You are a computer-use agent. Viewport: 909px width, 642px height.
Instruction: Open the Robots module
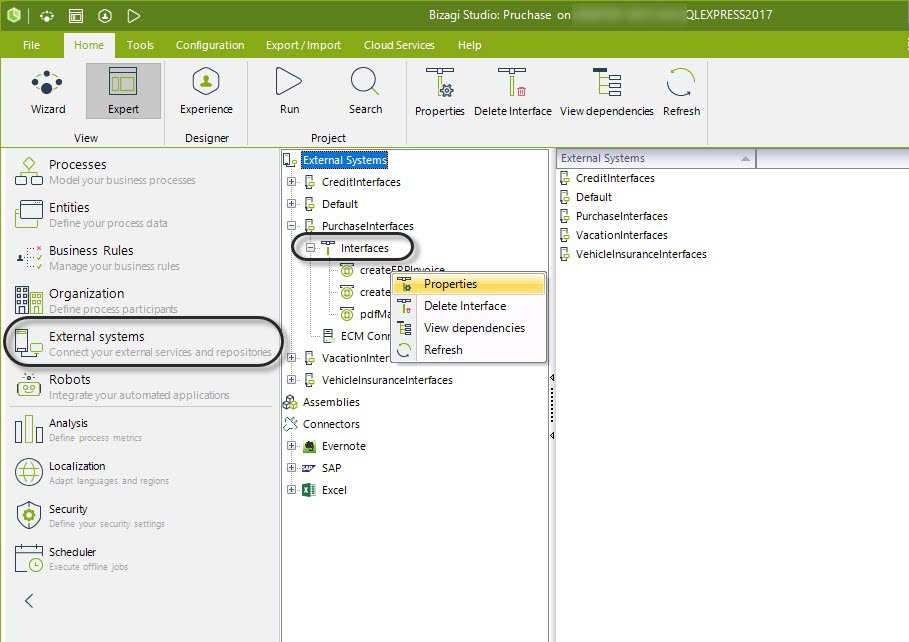[x=141, y=386]
